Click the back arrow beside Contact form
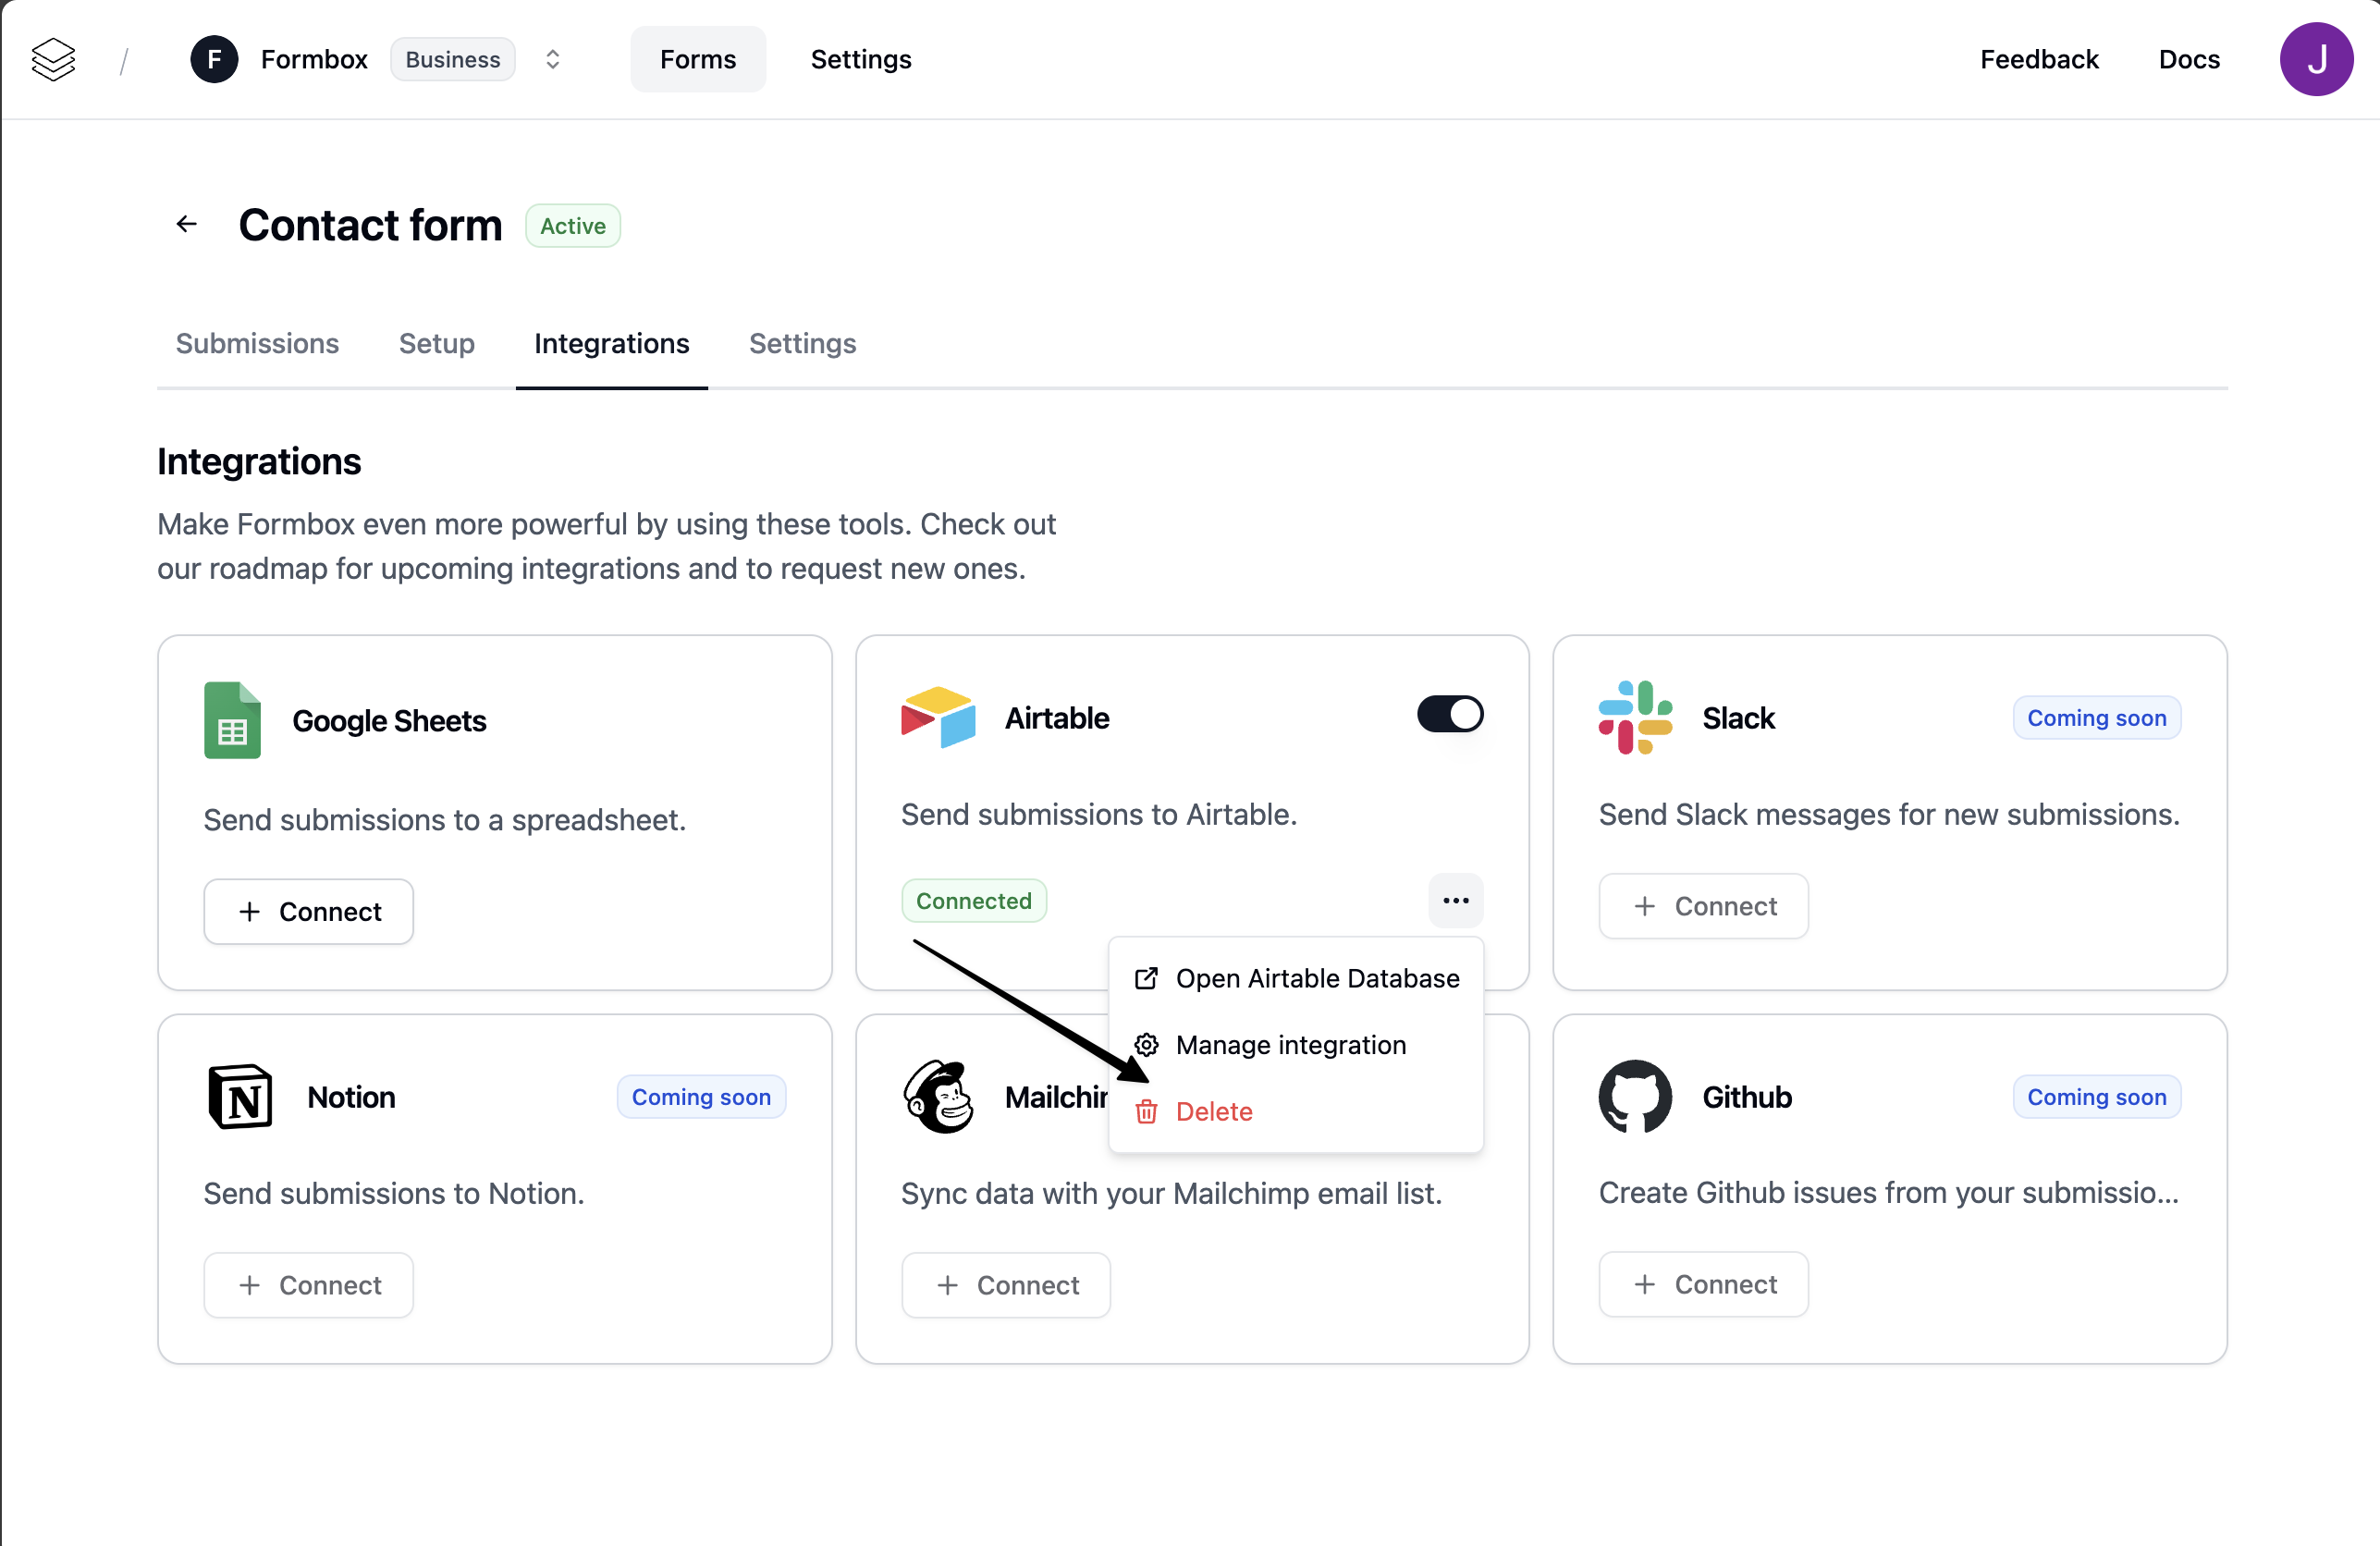This screenshot has width=2380, height=1546. point(186,224)
